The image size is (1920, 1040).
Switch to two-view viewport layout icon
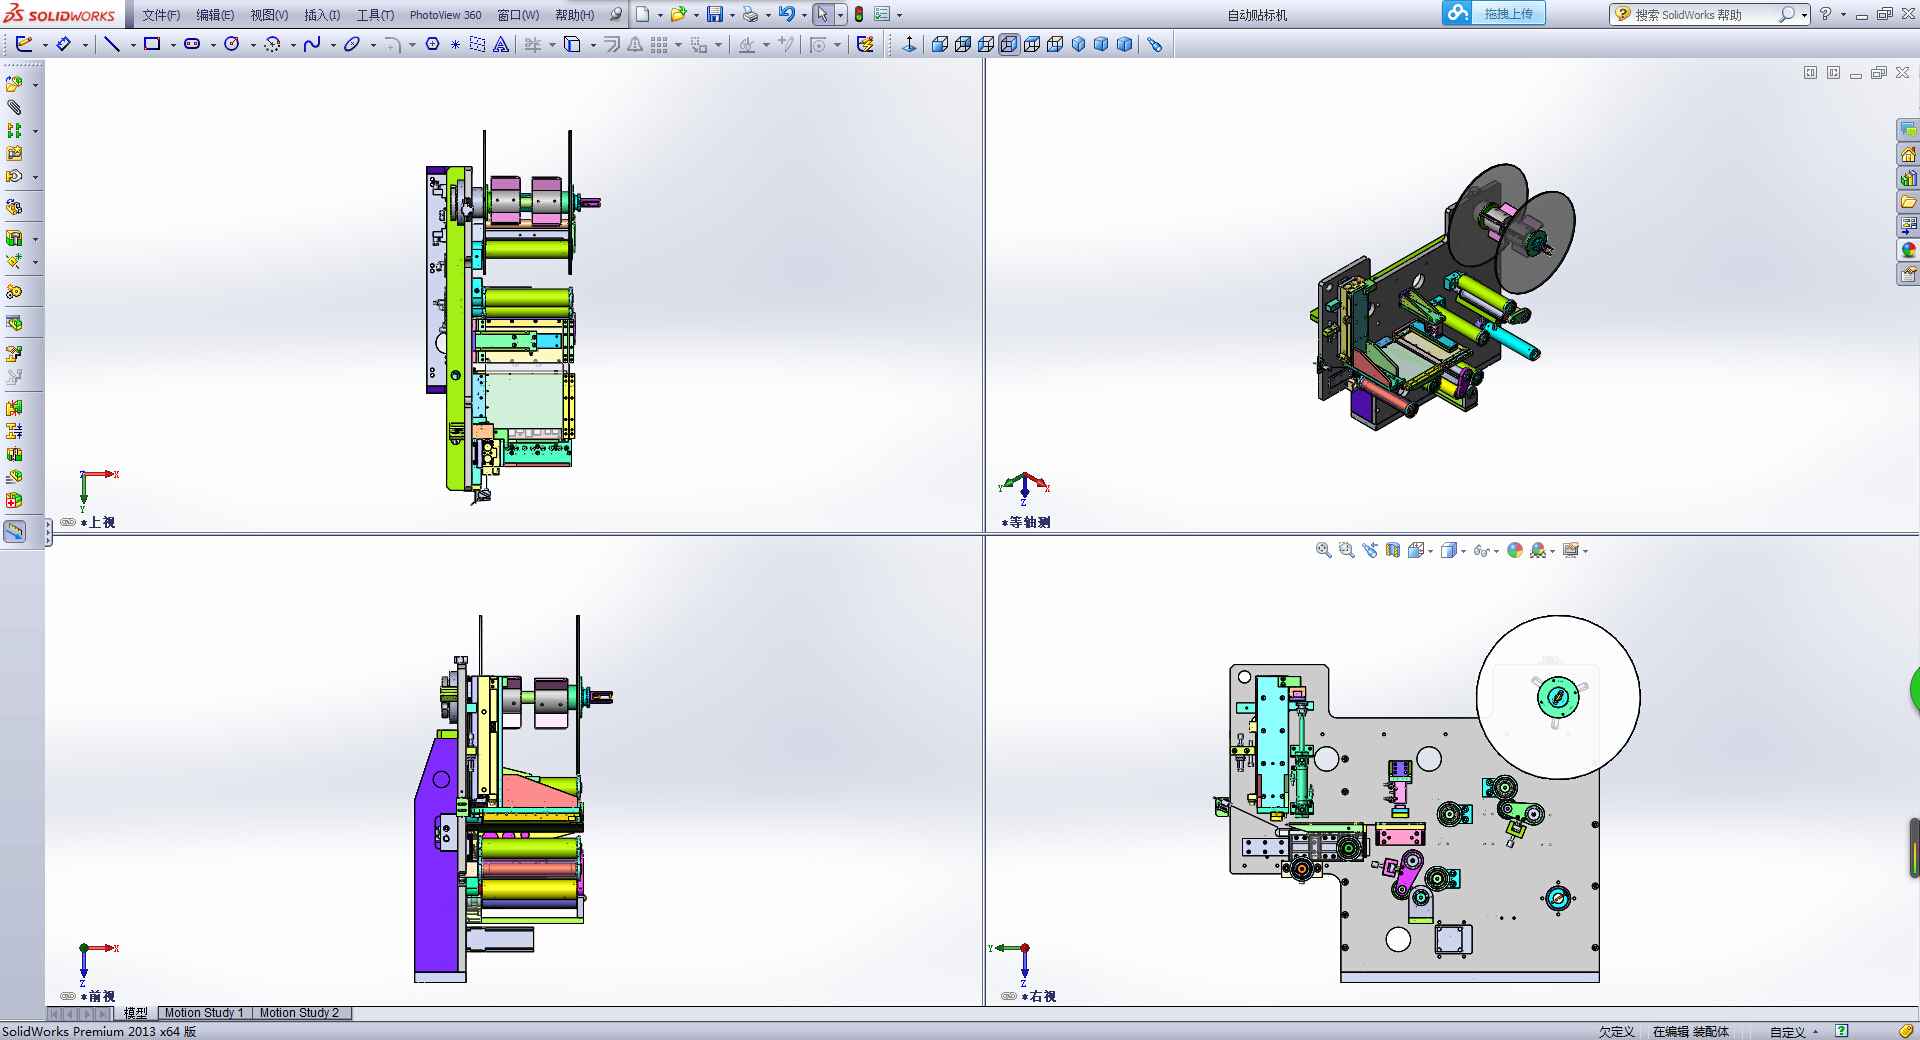(x=1833, y=73)
